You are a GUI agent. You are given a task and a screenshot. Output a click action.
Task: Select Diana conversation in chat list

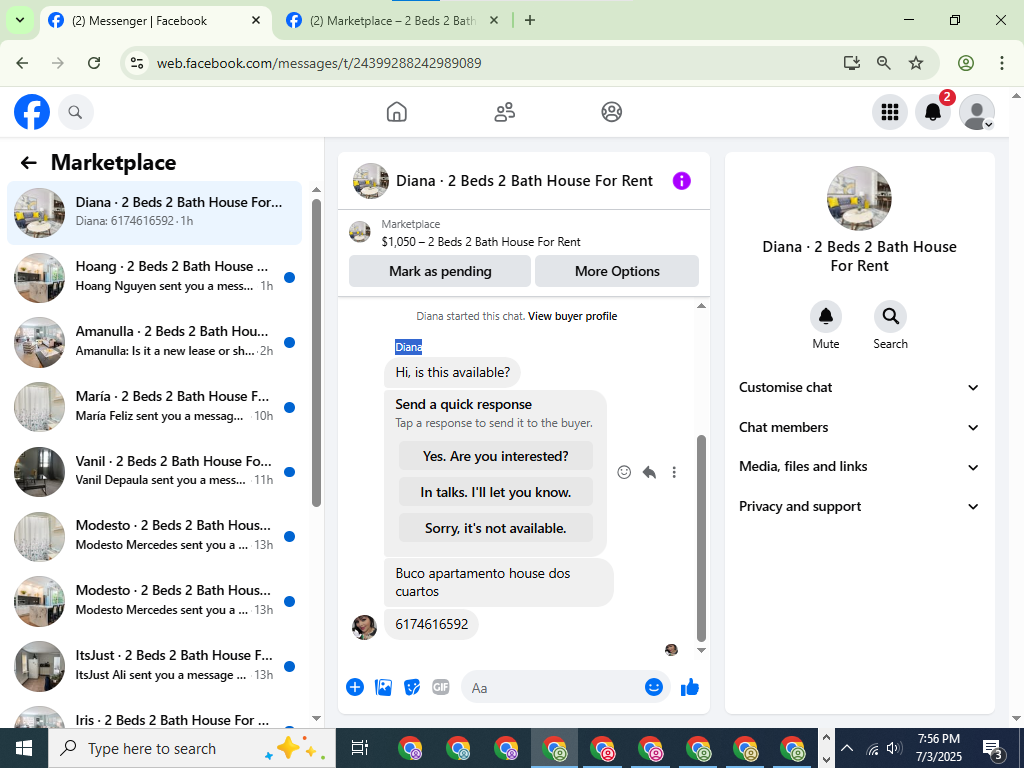(154, 213)
